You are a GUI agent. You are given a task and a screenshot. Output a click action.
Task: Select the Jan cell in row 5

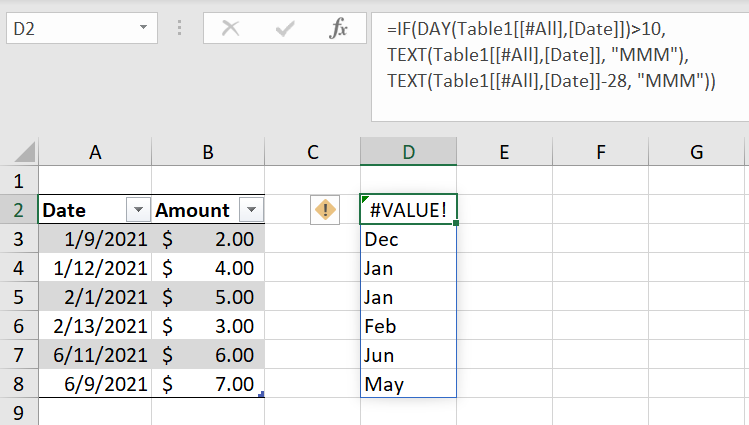click(408, 297)
